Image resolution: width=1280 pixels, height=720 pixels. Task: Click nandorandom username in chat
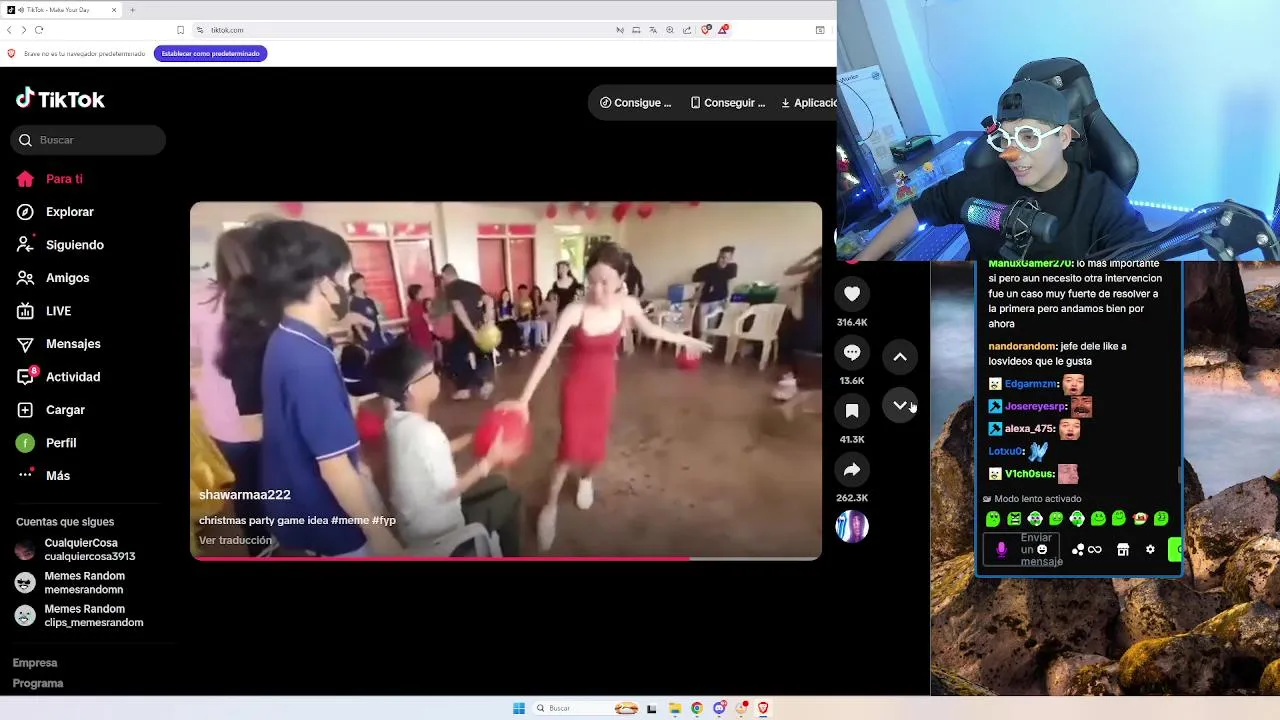click(1022, 346)
